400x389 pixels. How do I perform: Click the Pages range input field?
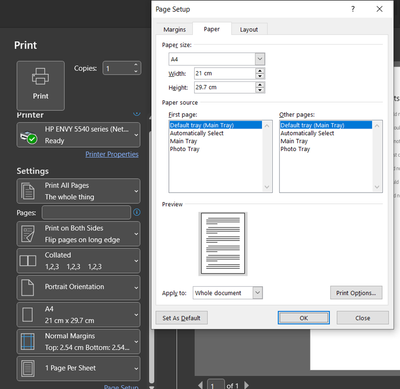[86, 212]
